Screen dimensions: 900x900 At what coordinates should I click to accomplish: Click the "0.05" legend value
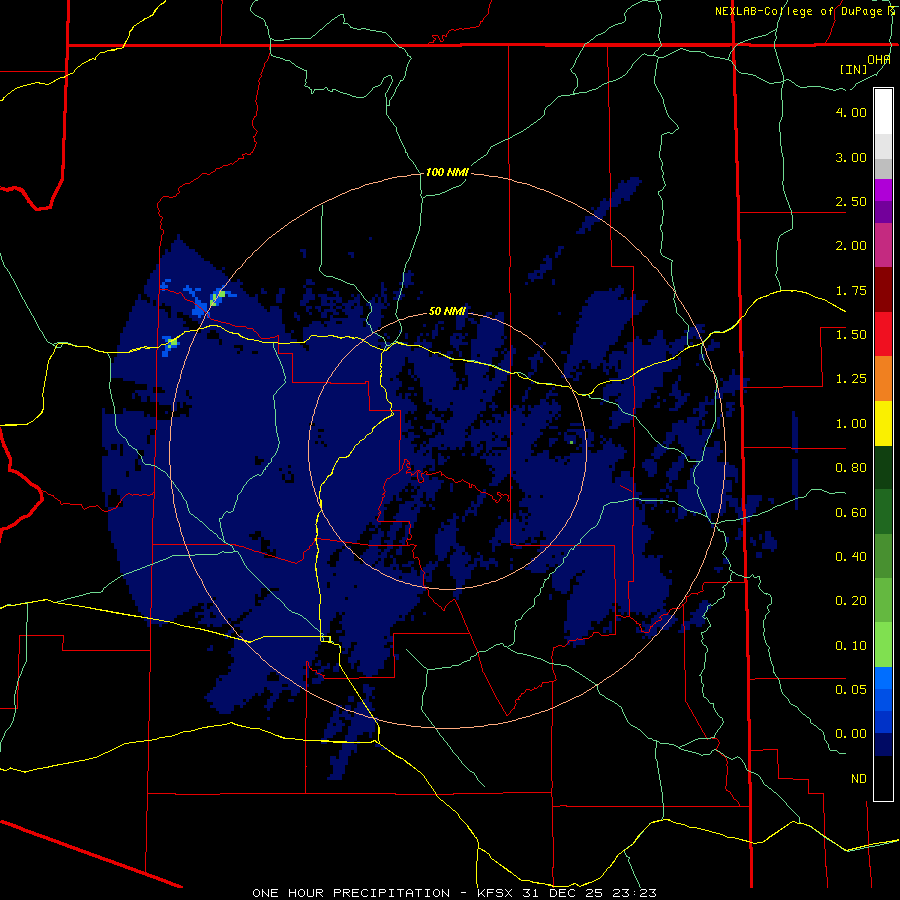851,690
